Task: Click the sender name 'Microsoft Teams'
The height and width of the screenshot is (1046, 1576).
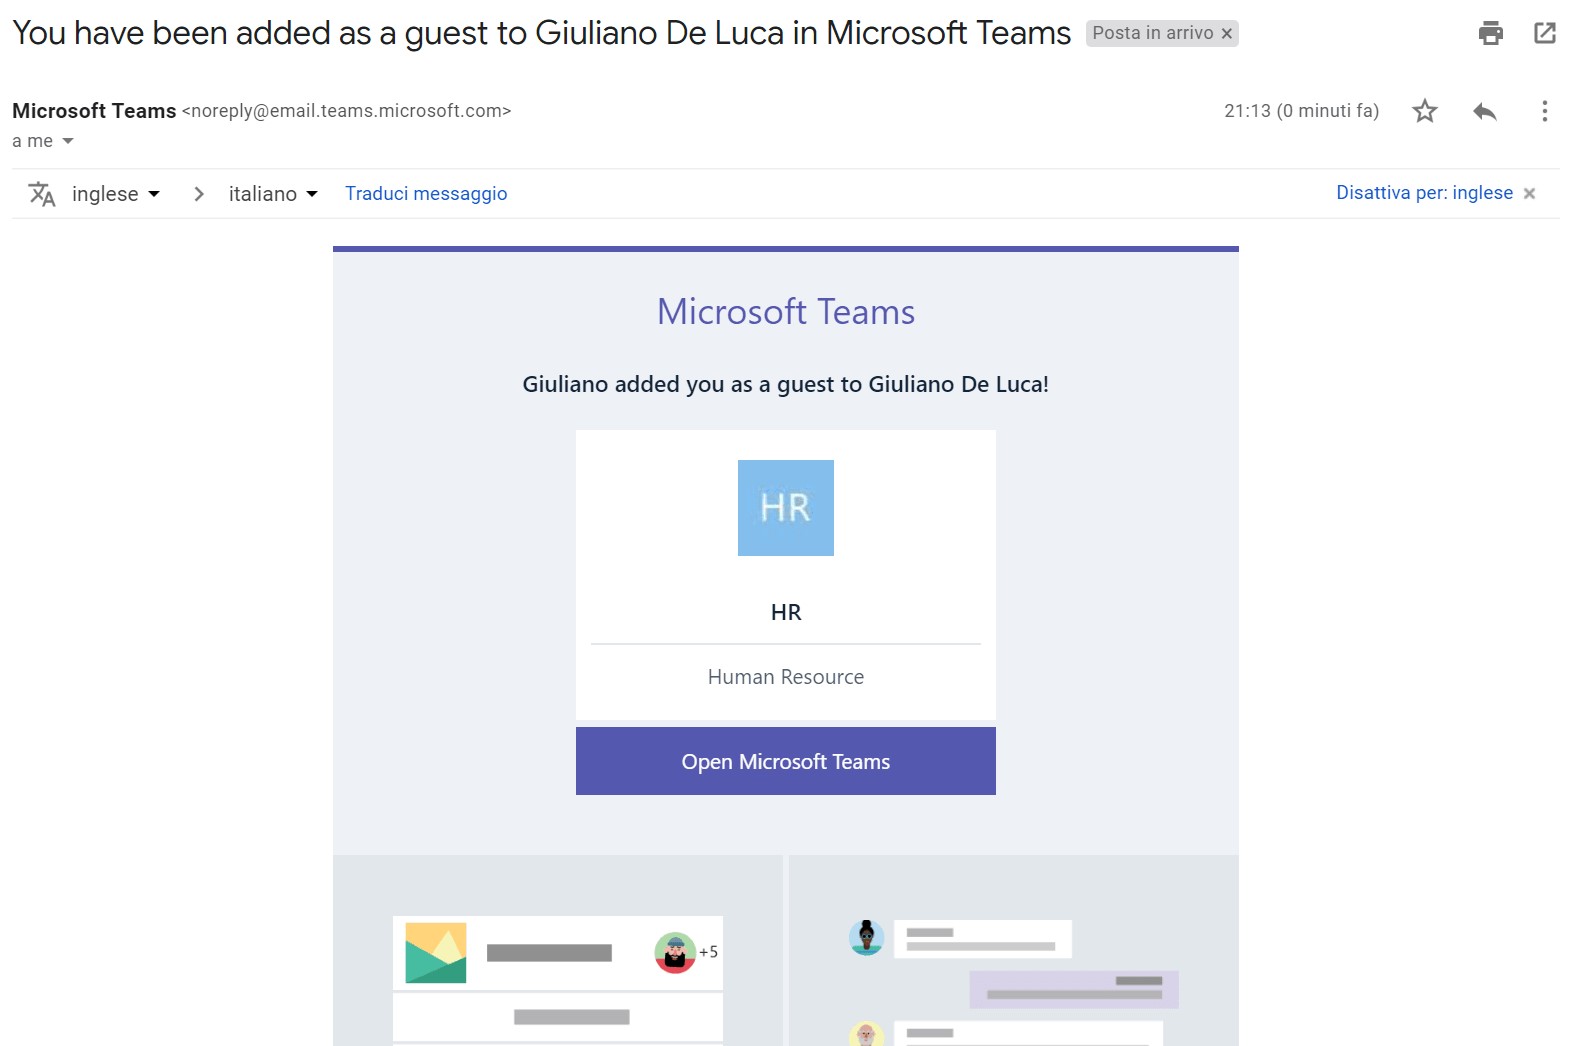Action: point(94,111)
